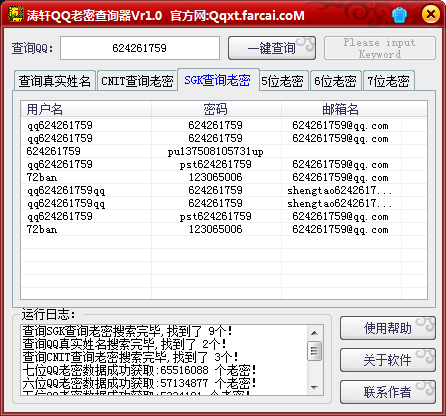Click the 用户名 column header
446x416 pixels.
(86, 109)
